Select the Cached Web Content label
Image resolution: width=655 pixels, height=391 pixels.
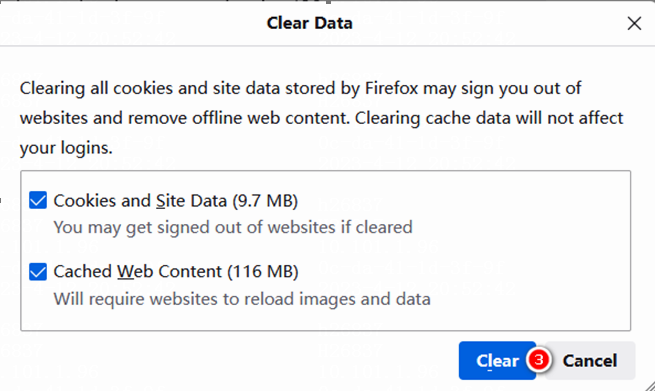(176, 272)
